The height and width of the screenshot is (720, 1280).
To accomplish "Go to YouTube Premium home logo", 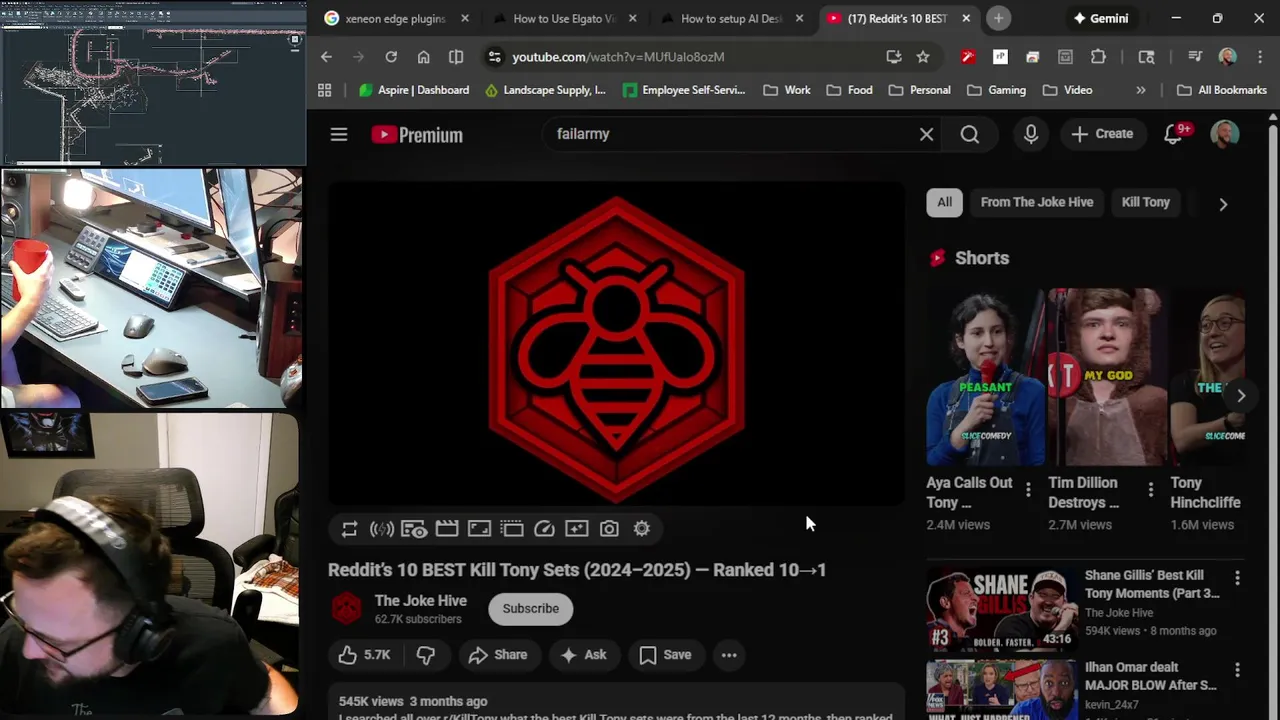I will pyautogui.click(x=417, y=135).
